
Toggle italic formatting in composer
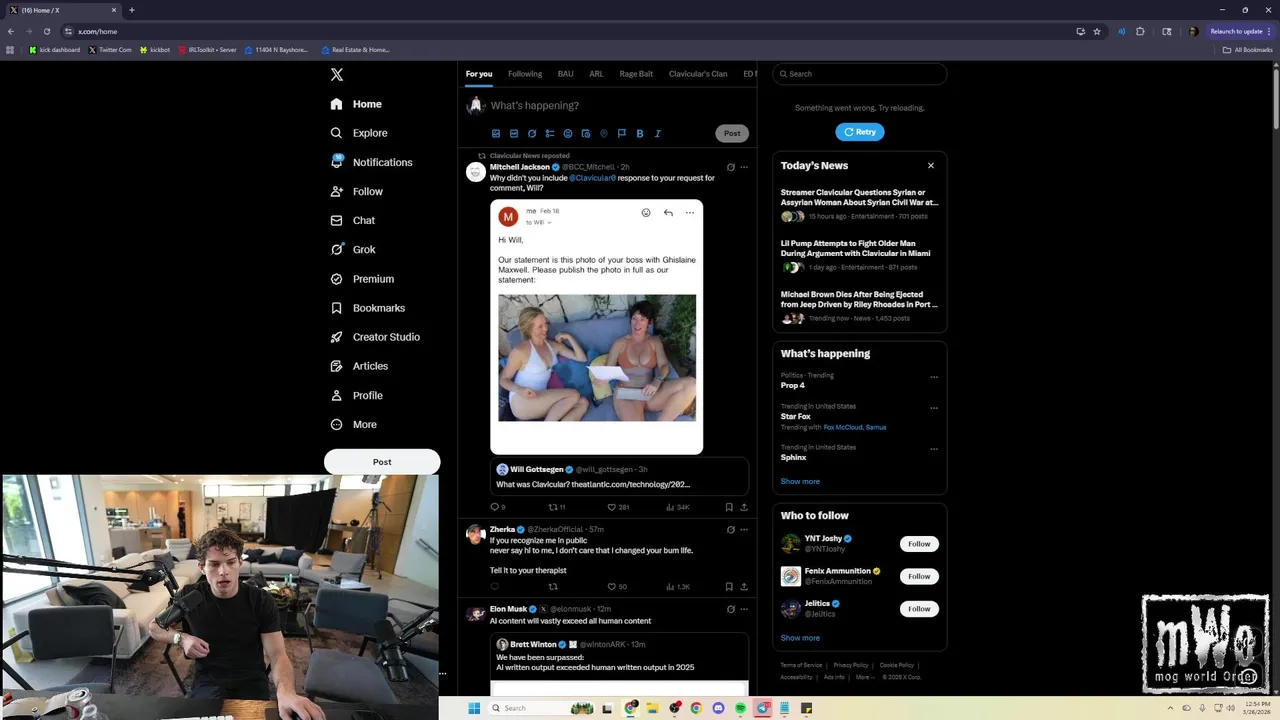pos(658,133)
